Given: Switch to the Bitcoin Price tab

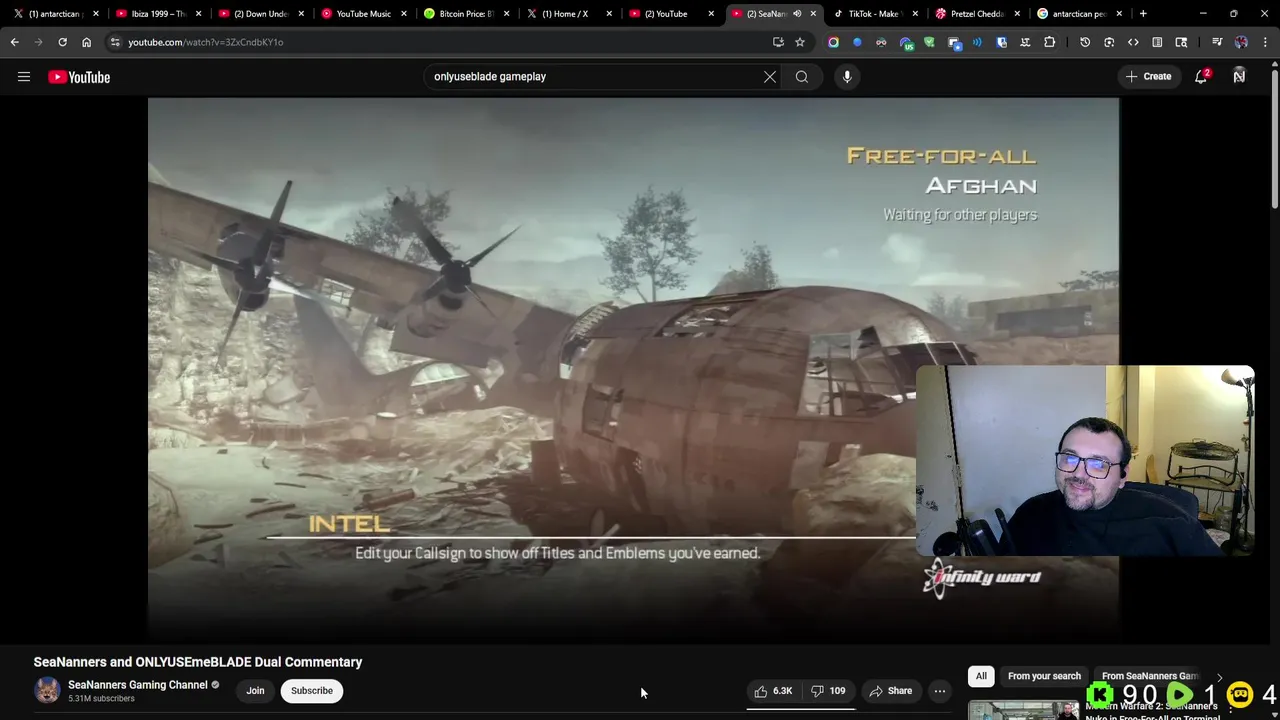Looking at the screenshot, I should click(467, 14).
